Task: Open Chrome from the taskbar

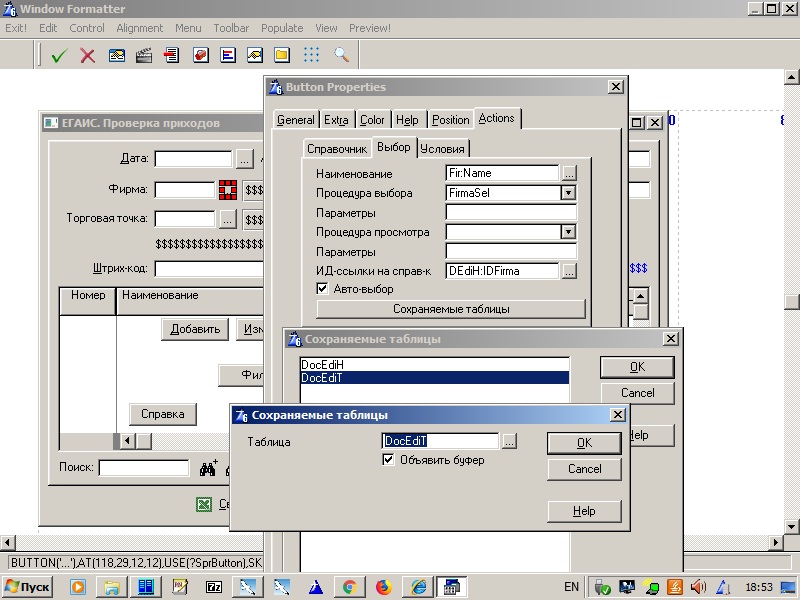Action: point(349,587)
